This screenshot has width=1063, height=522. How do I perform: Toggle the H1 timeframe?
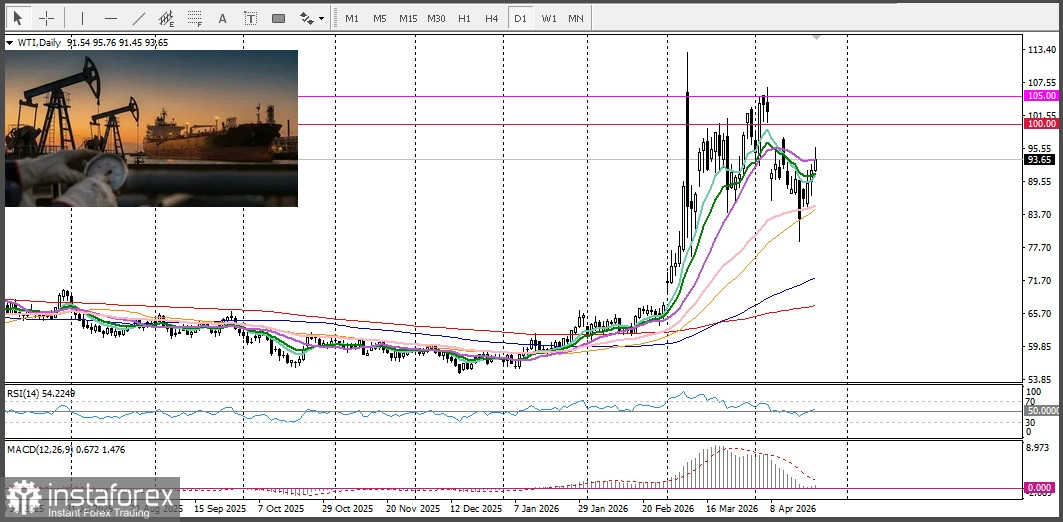[x=464, y=18]
